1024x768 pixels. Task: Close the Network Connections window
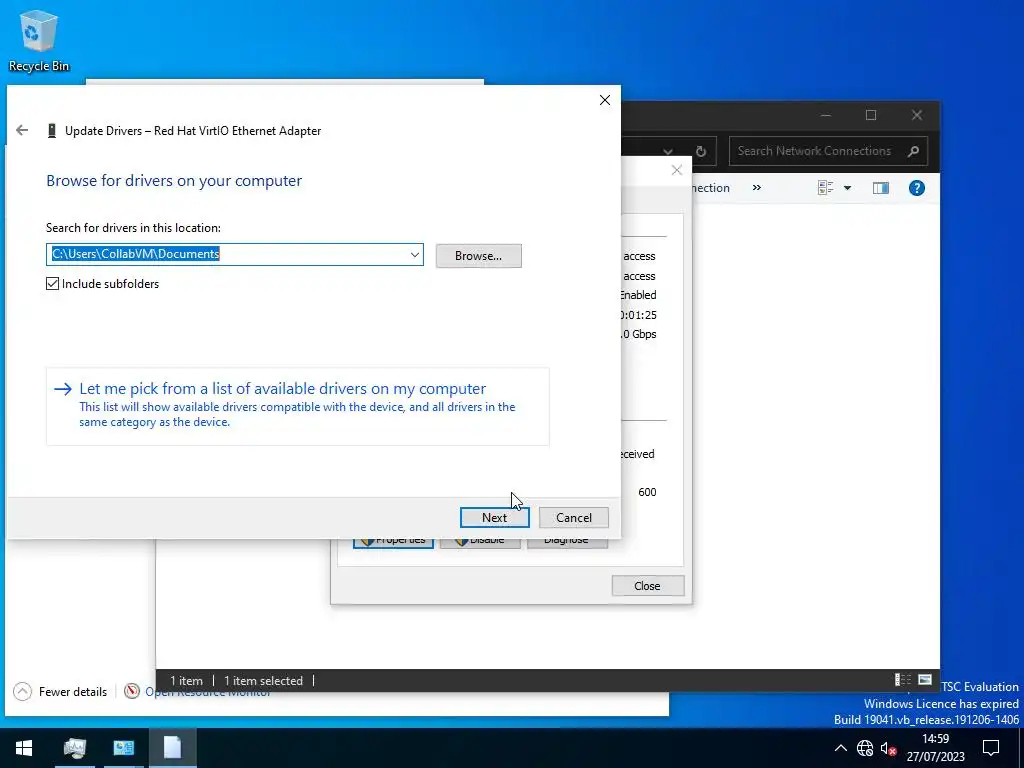[x=916, y=115]
